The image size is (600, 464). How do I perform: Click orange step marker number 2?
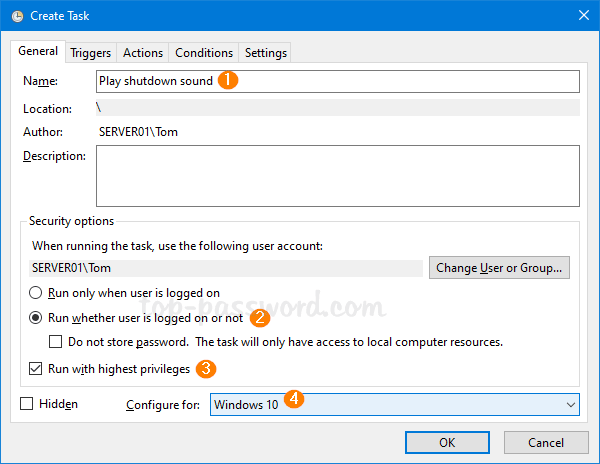tap(260, 318)
